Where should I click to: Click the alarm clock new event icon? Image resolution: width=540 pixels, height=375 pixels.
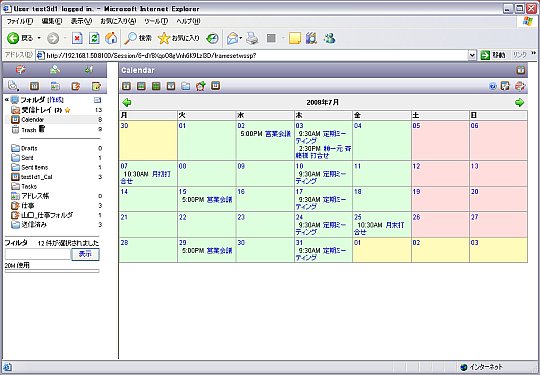tap(200, 86)
